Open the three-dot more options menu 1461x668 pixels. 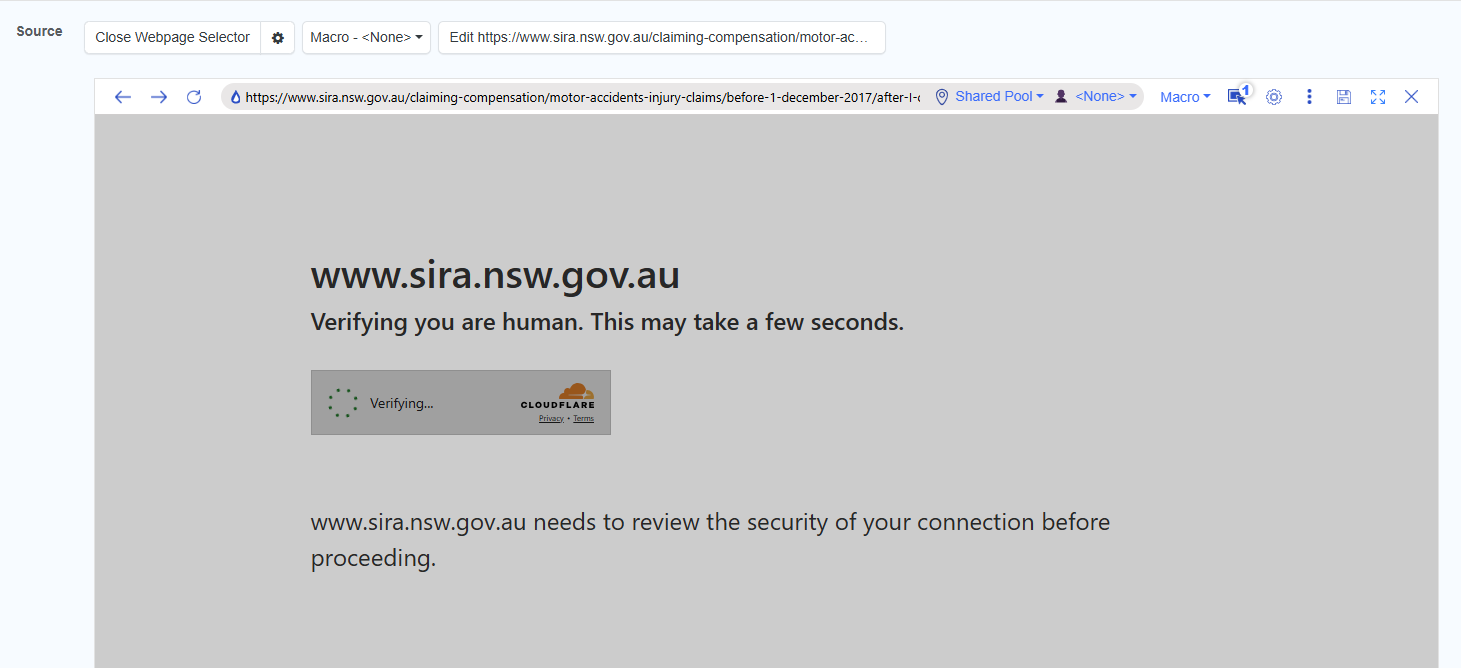(1309, 97)
